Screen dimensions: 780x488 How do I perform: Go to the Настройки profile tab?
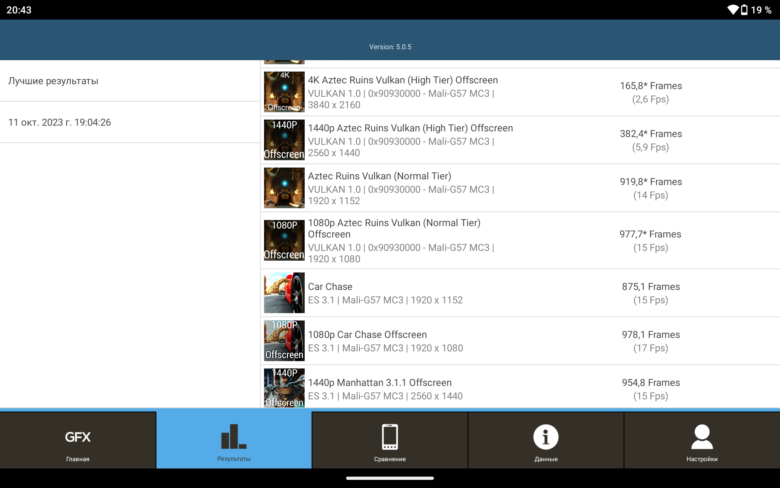coord(702,440)
